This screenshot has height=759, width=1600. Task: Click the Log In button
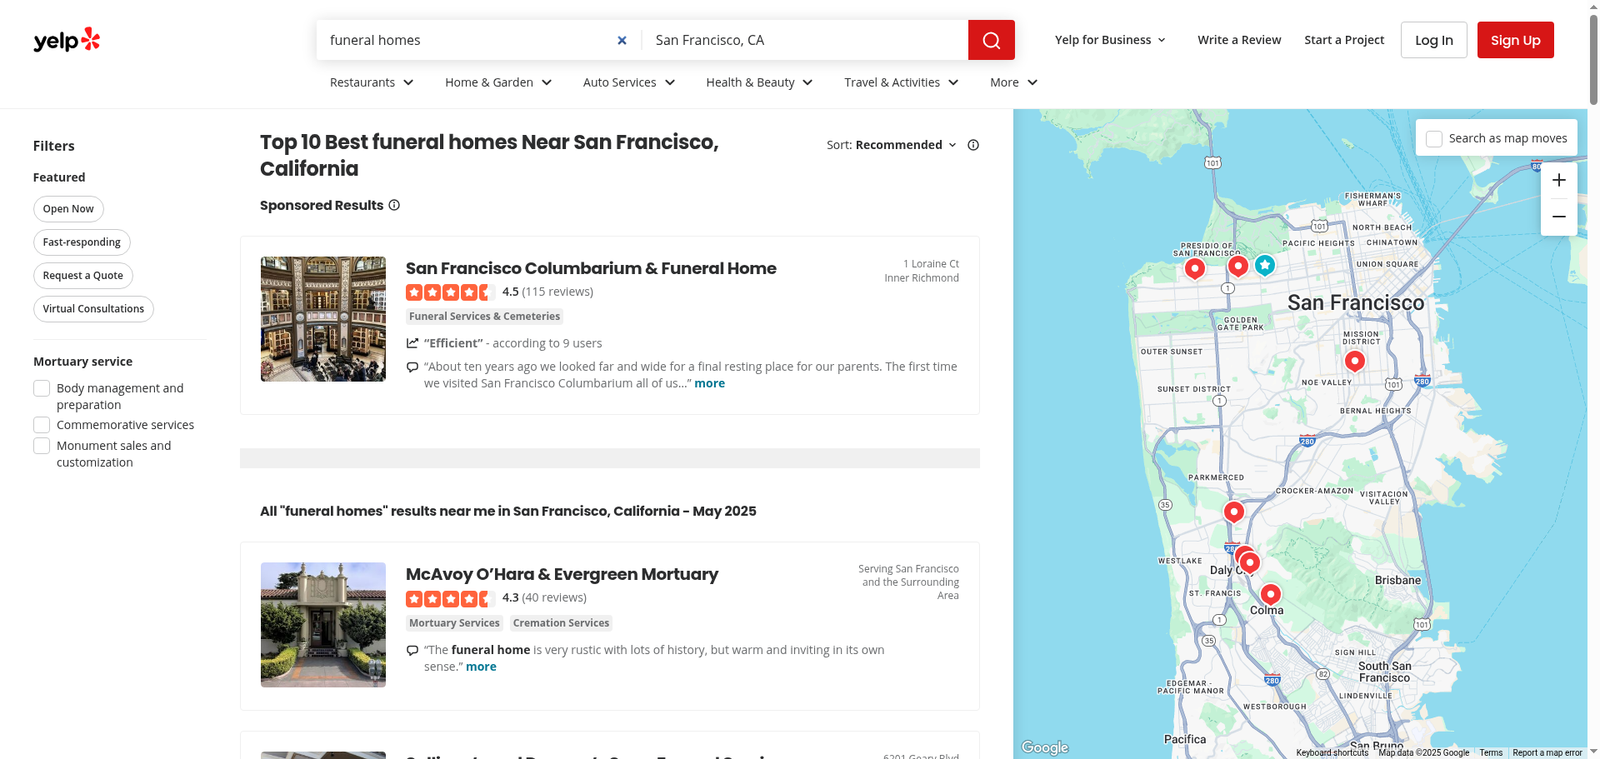(1434, 40)
